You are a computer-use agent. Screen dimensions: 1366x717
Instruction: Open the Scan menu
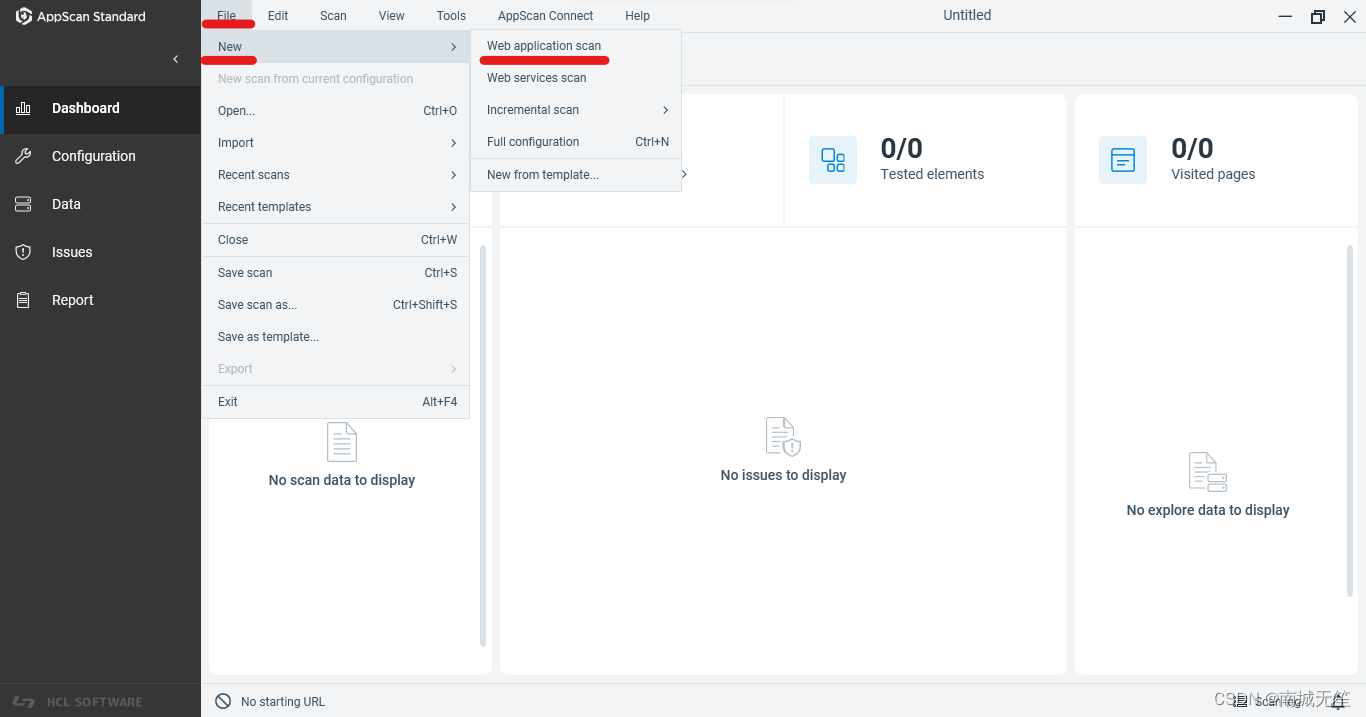333,16
